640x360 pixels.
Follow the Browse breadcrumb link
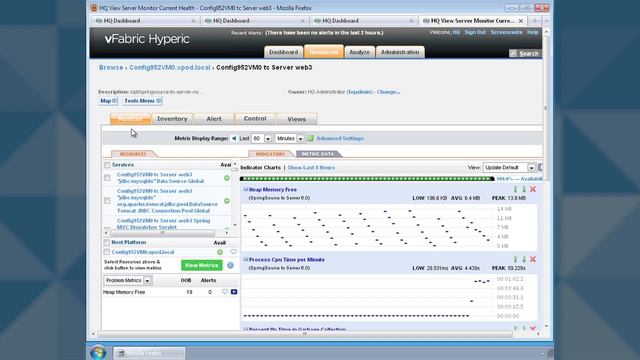(111, 68)
